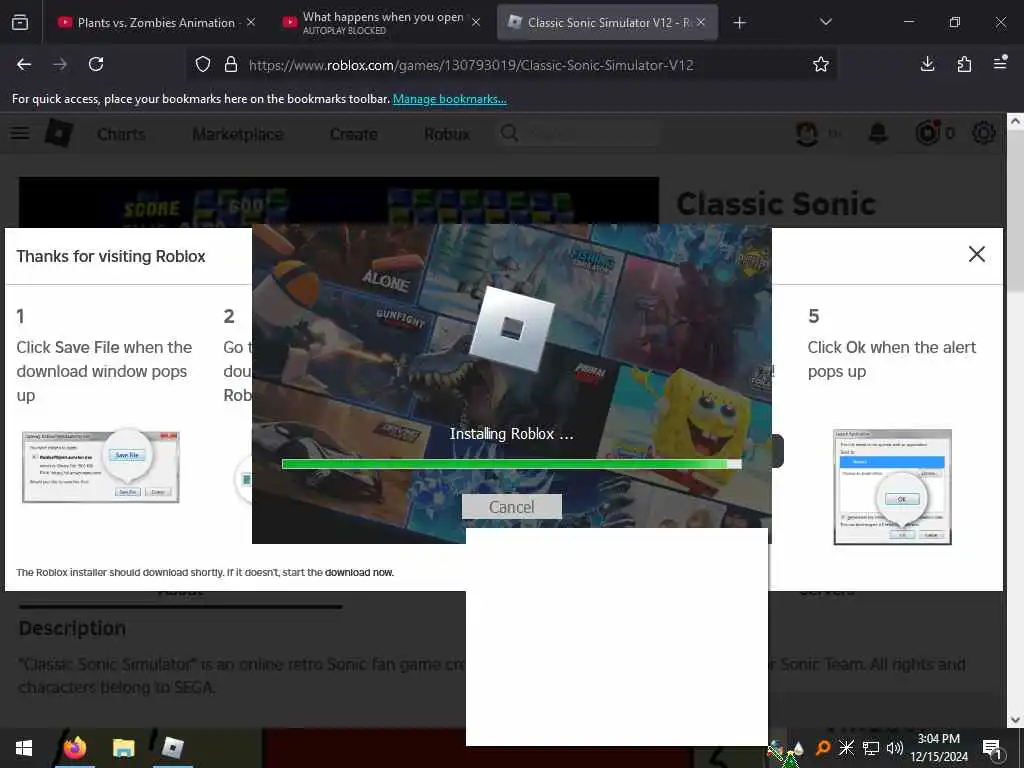
Task: Open Robux in Roblox navigation
Action: (447, 134)
